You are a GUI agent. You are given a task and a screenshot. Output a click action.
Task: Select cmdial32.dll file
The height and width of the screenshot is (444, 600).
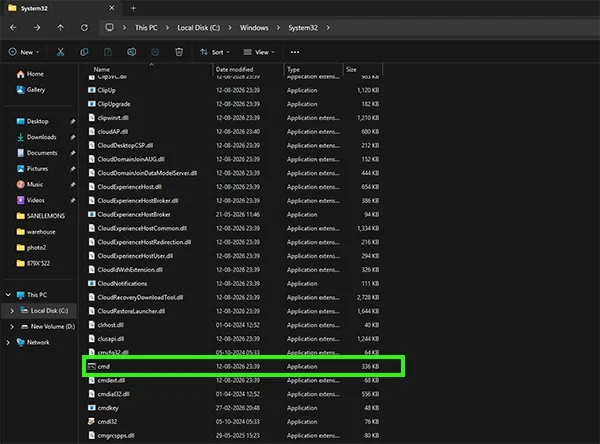tap(233, 394)
